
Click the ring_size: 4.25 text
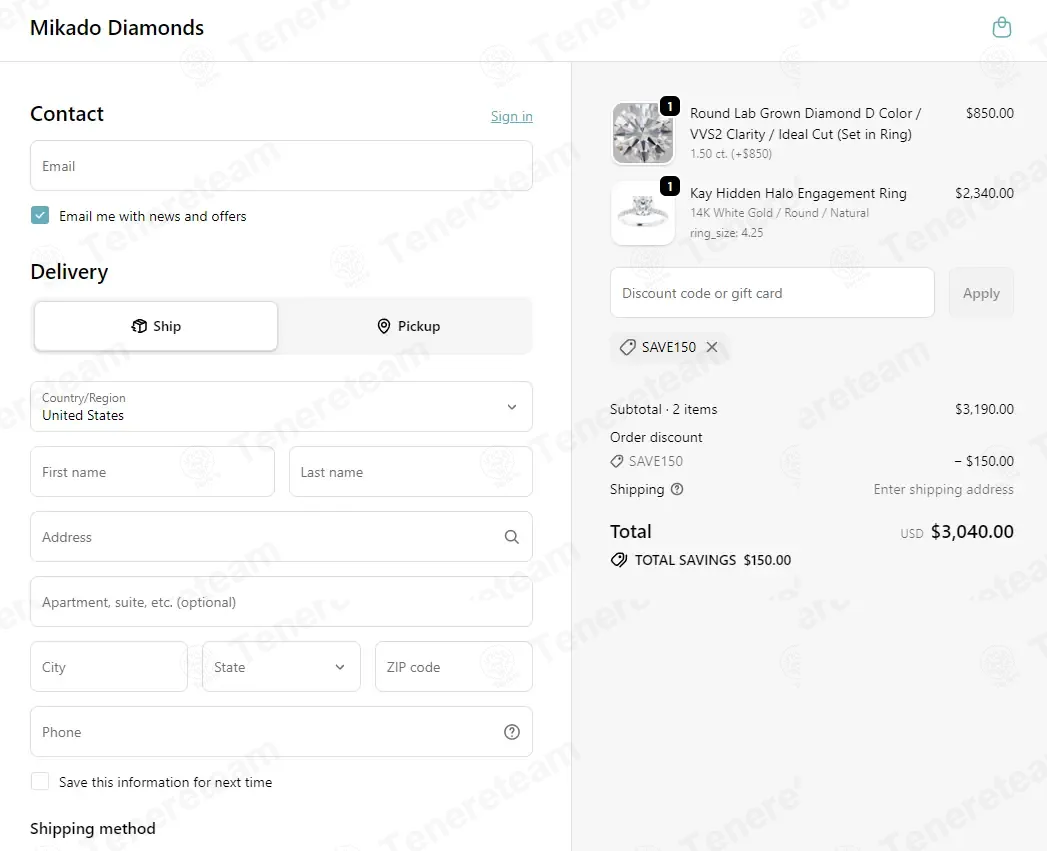(x=726, y=233)
